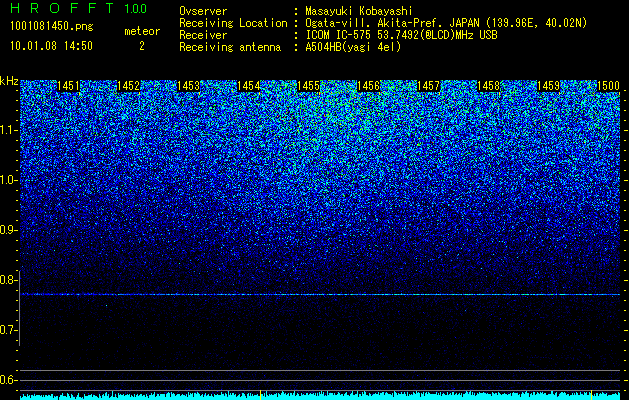The width and height of the screenshot is (629, 400).
Task: Click the Ovserver label
Action: pos(203,11)
